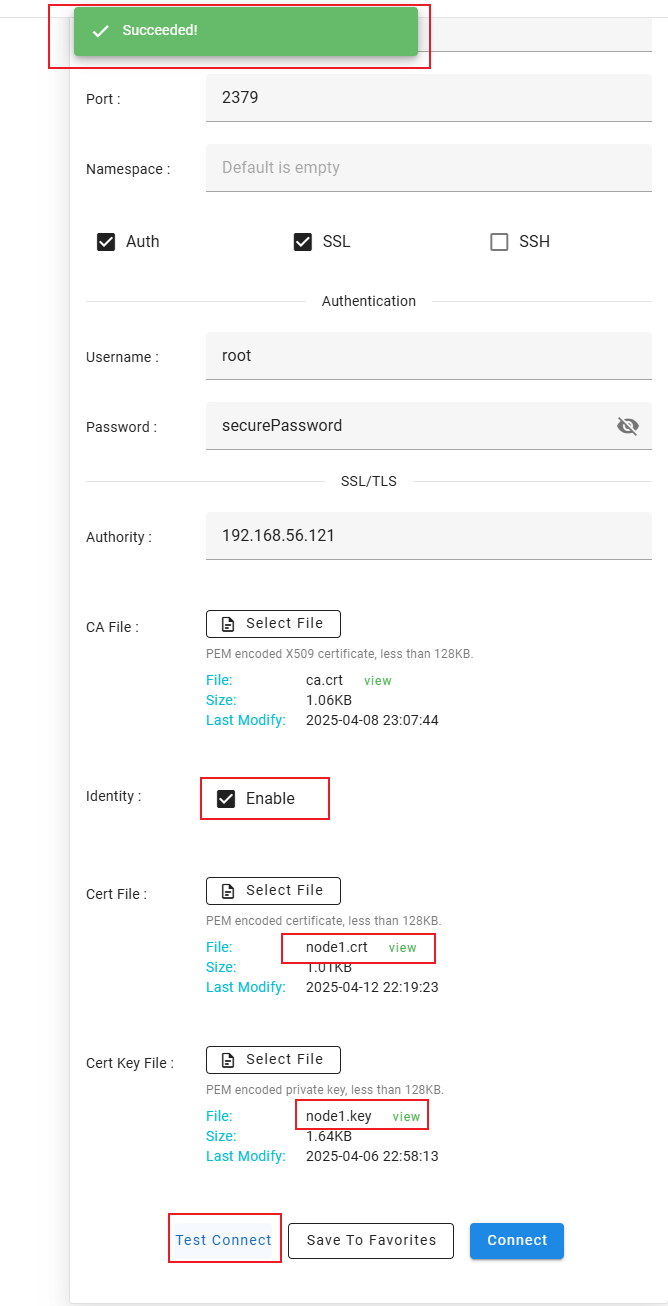668x1306 pixels.
Task: Click the PEM encoded private key hint
Action: coord(325,1090)
